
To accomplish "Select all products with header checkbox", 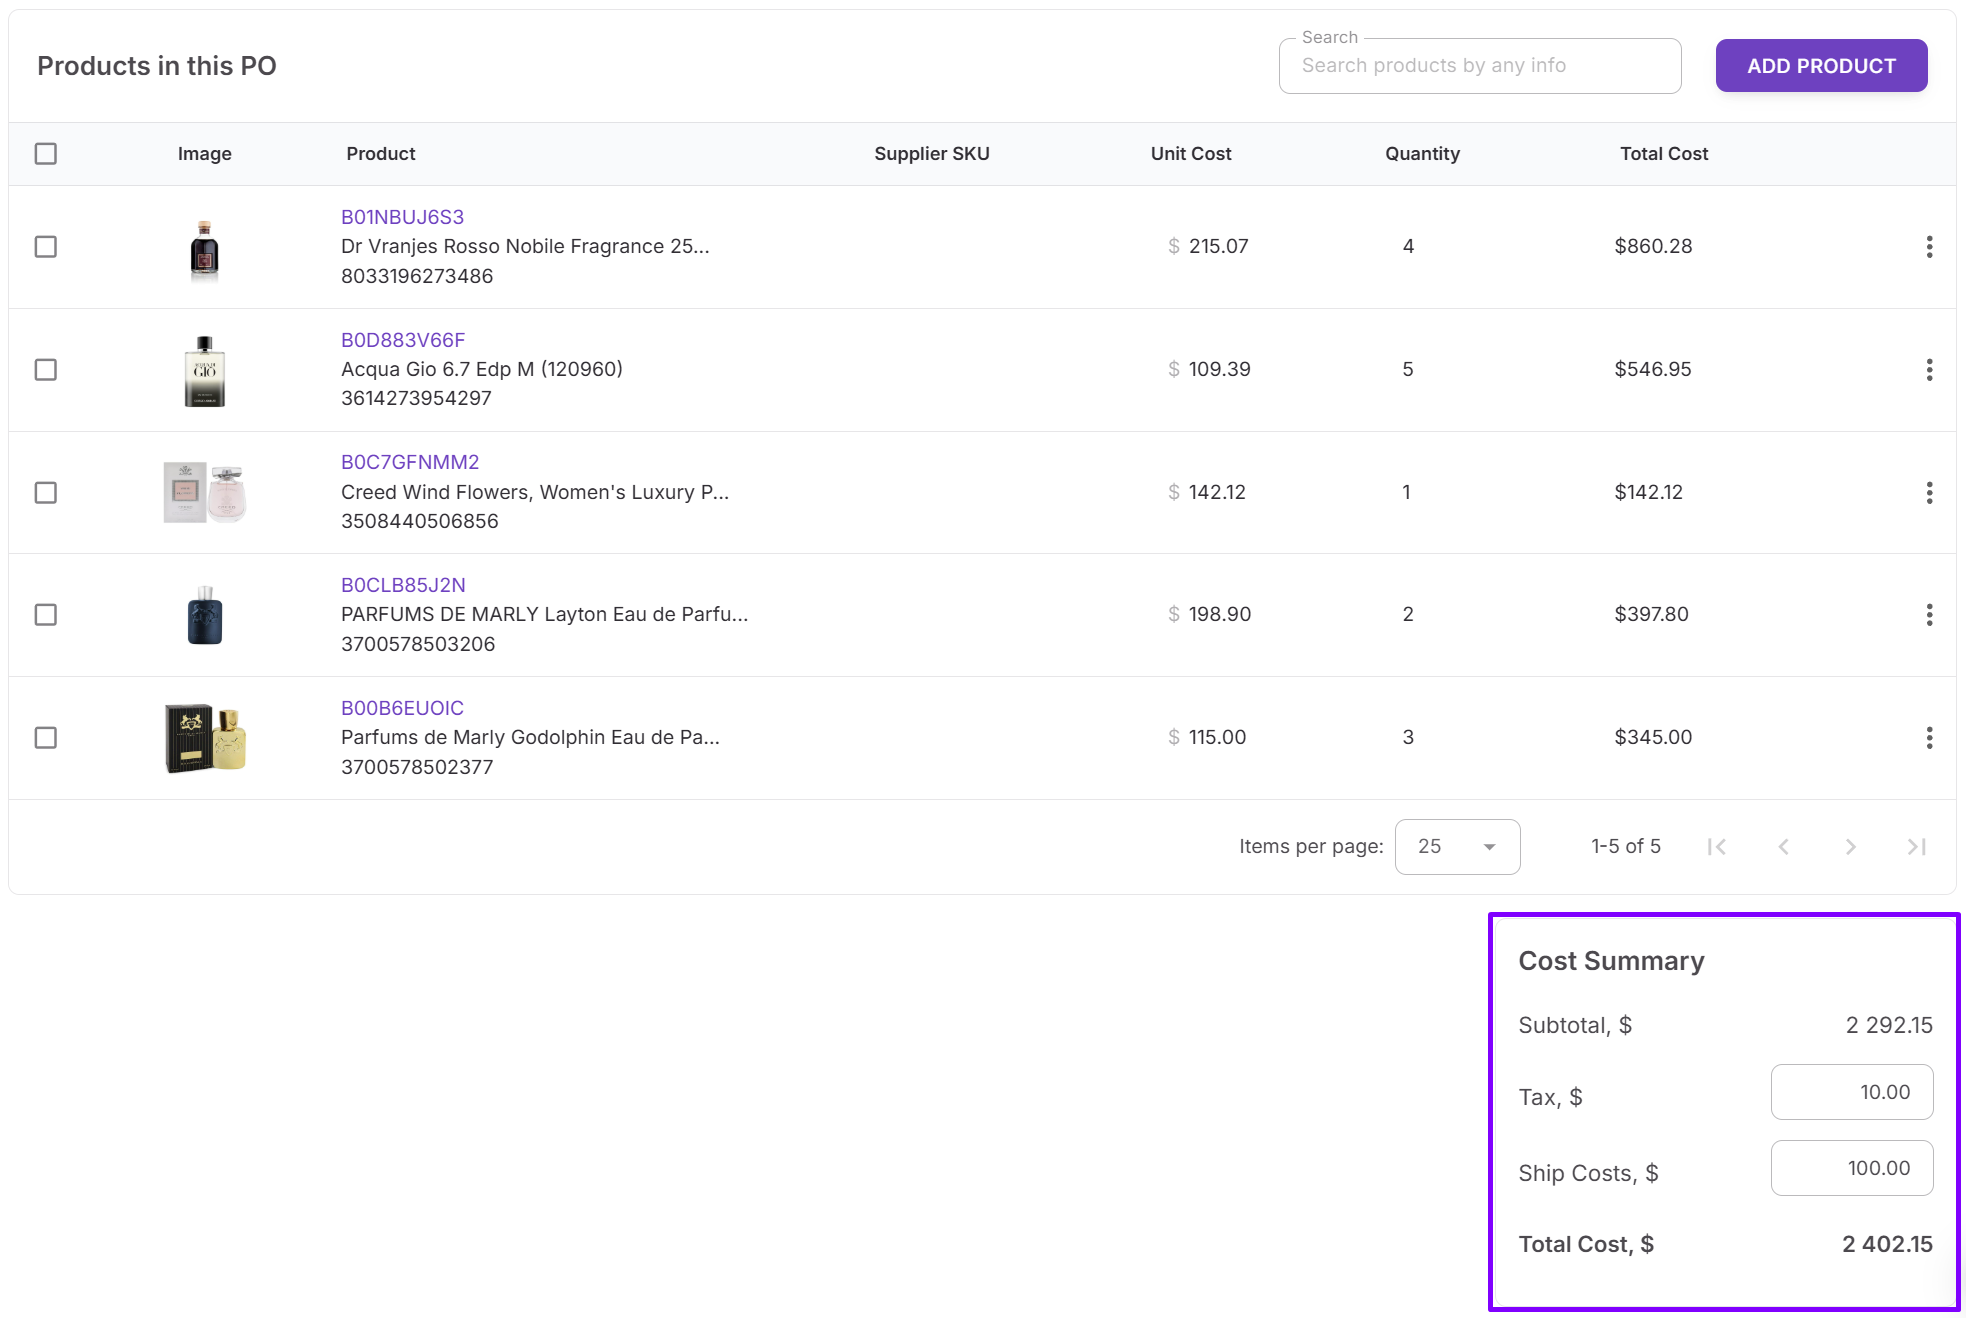I will (46, 154).
